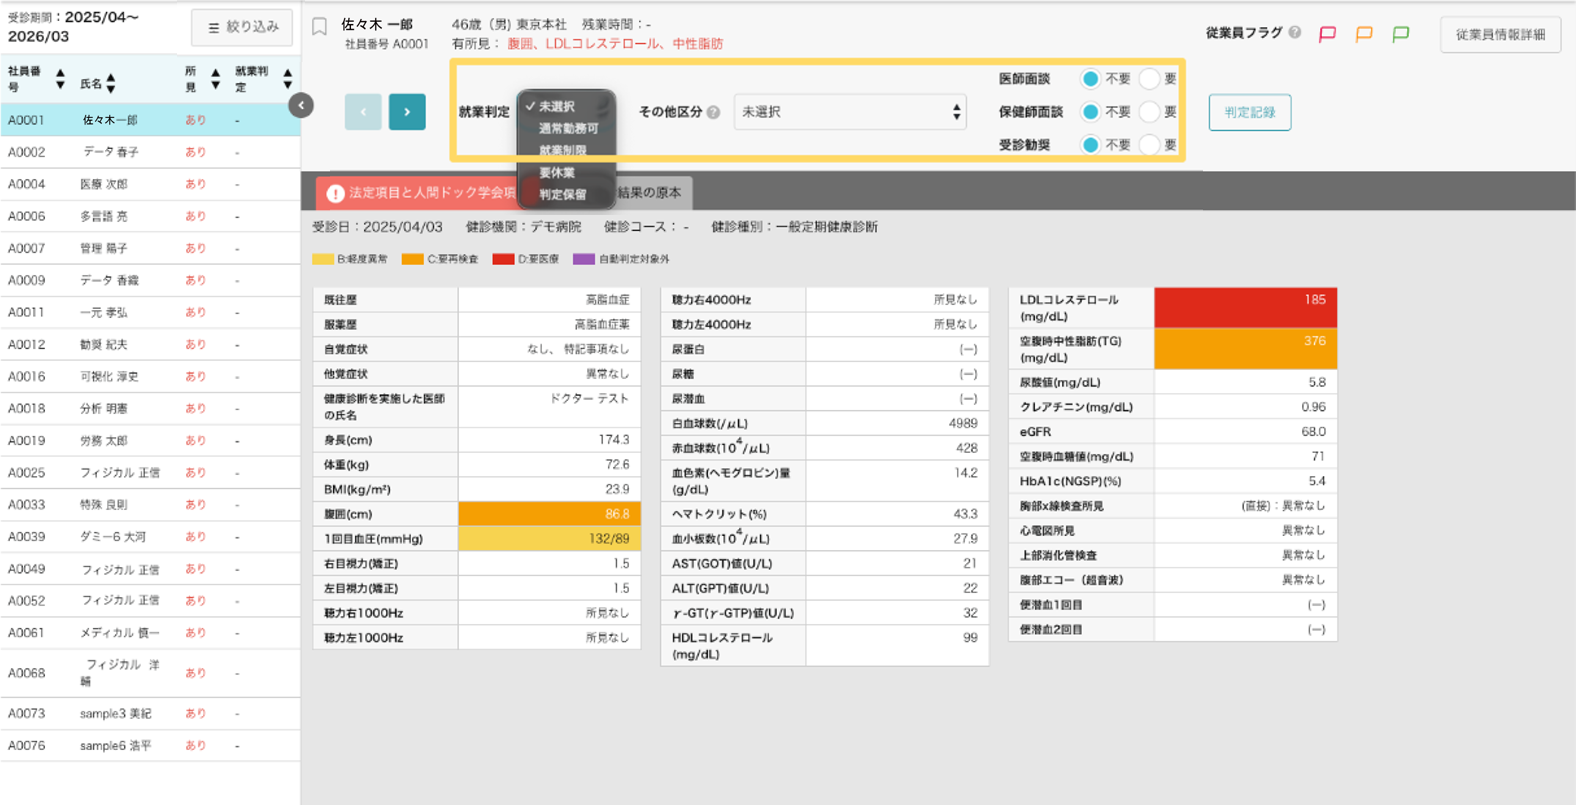The image size is (1576, 805).
Task: Select 要 for 保健師面談
Action: tap(1149, 112)
